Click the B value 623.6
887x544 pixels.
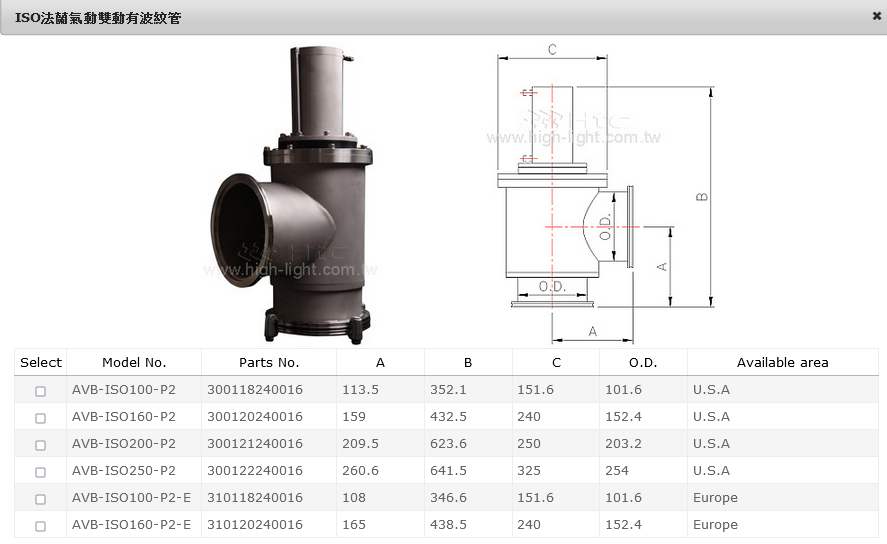click(448, 444)
